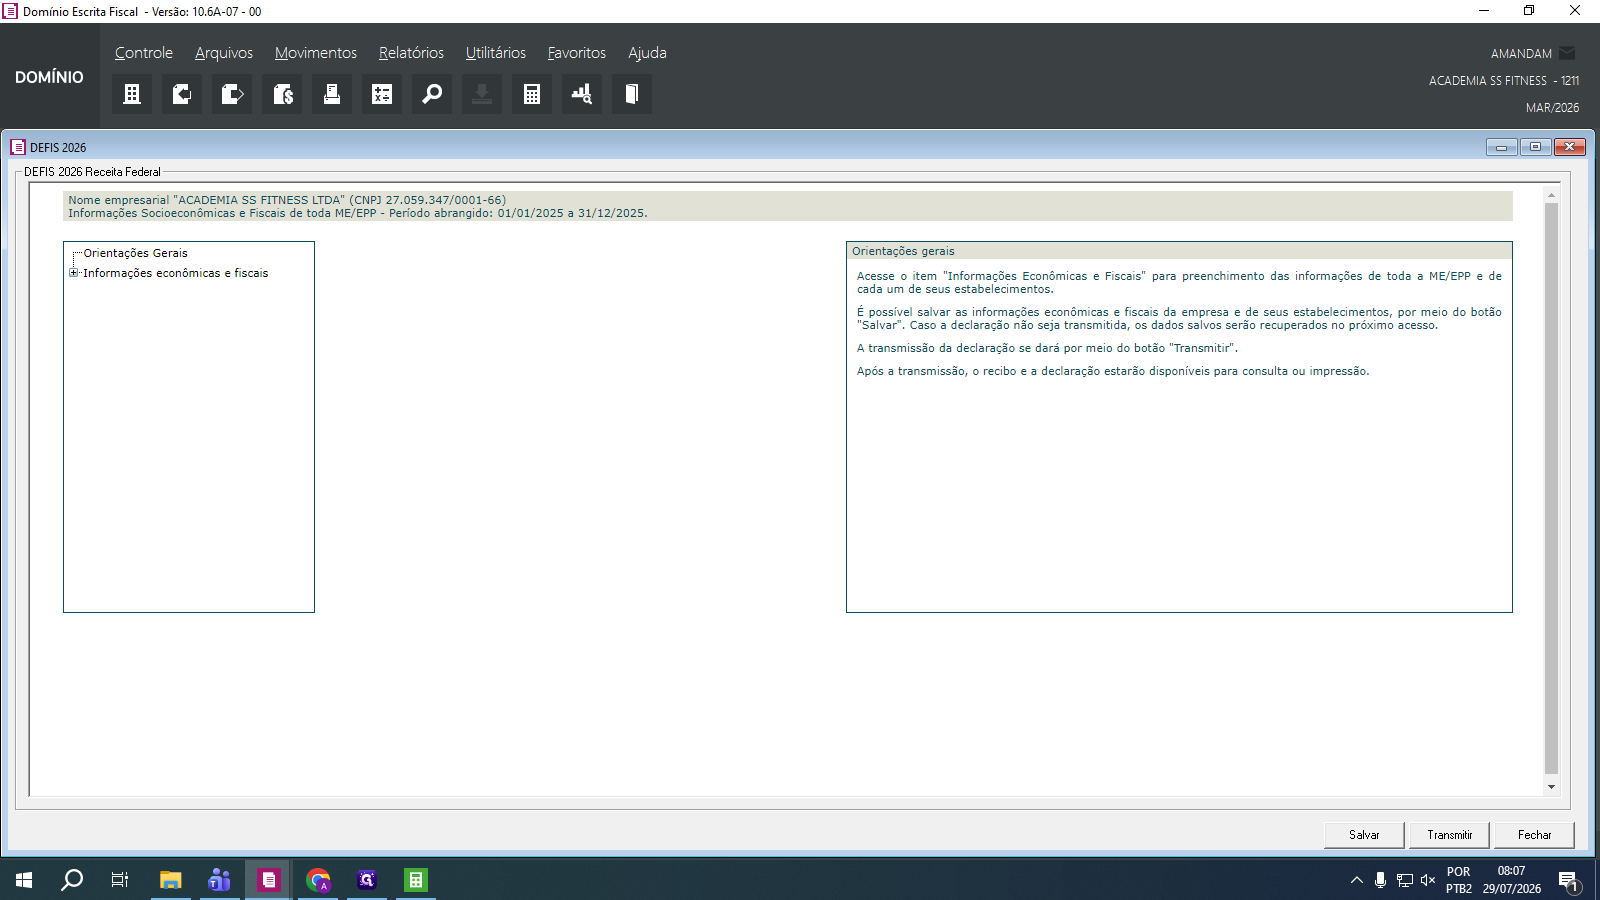The image size is (1600, 900).
Task: Click the DOMÍNIO logo
Action: (x=49, y=77)
